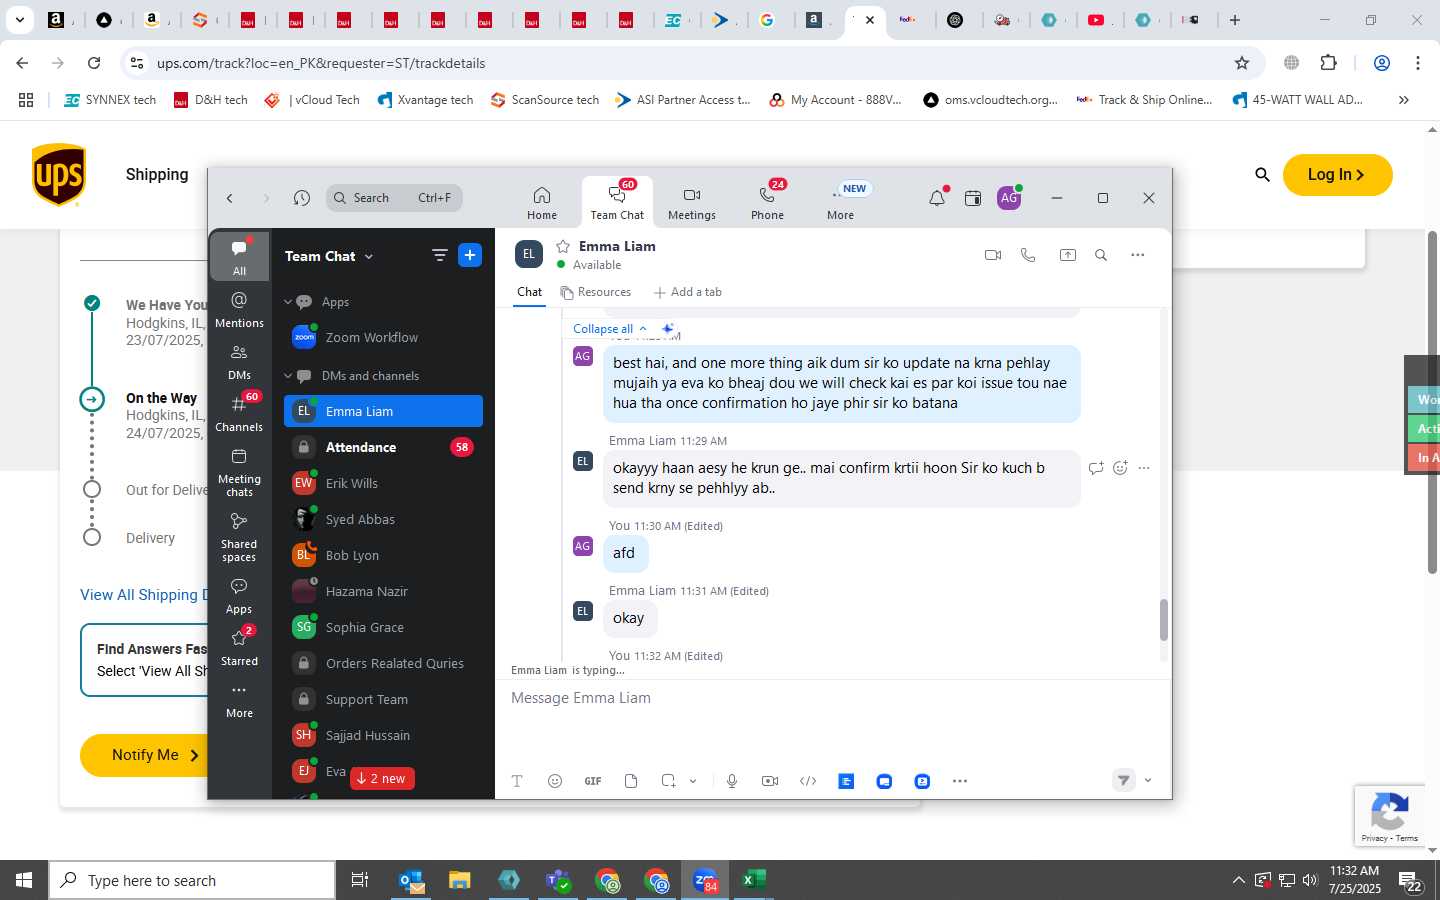This screenshot has height=900, width=1440.
Task: Reply to Emma's okayyy message
Action: pos(1096,468)
